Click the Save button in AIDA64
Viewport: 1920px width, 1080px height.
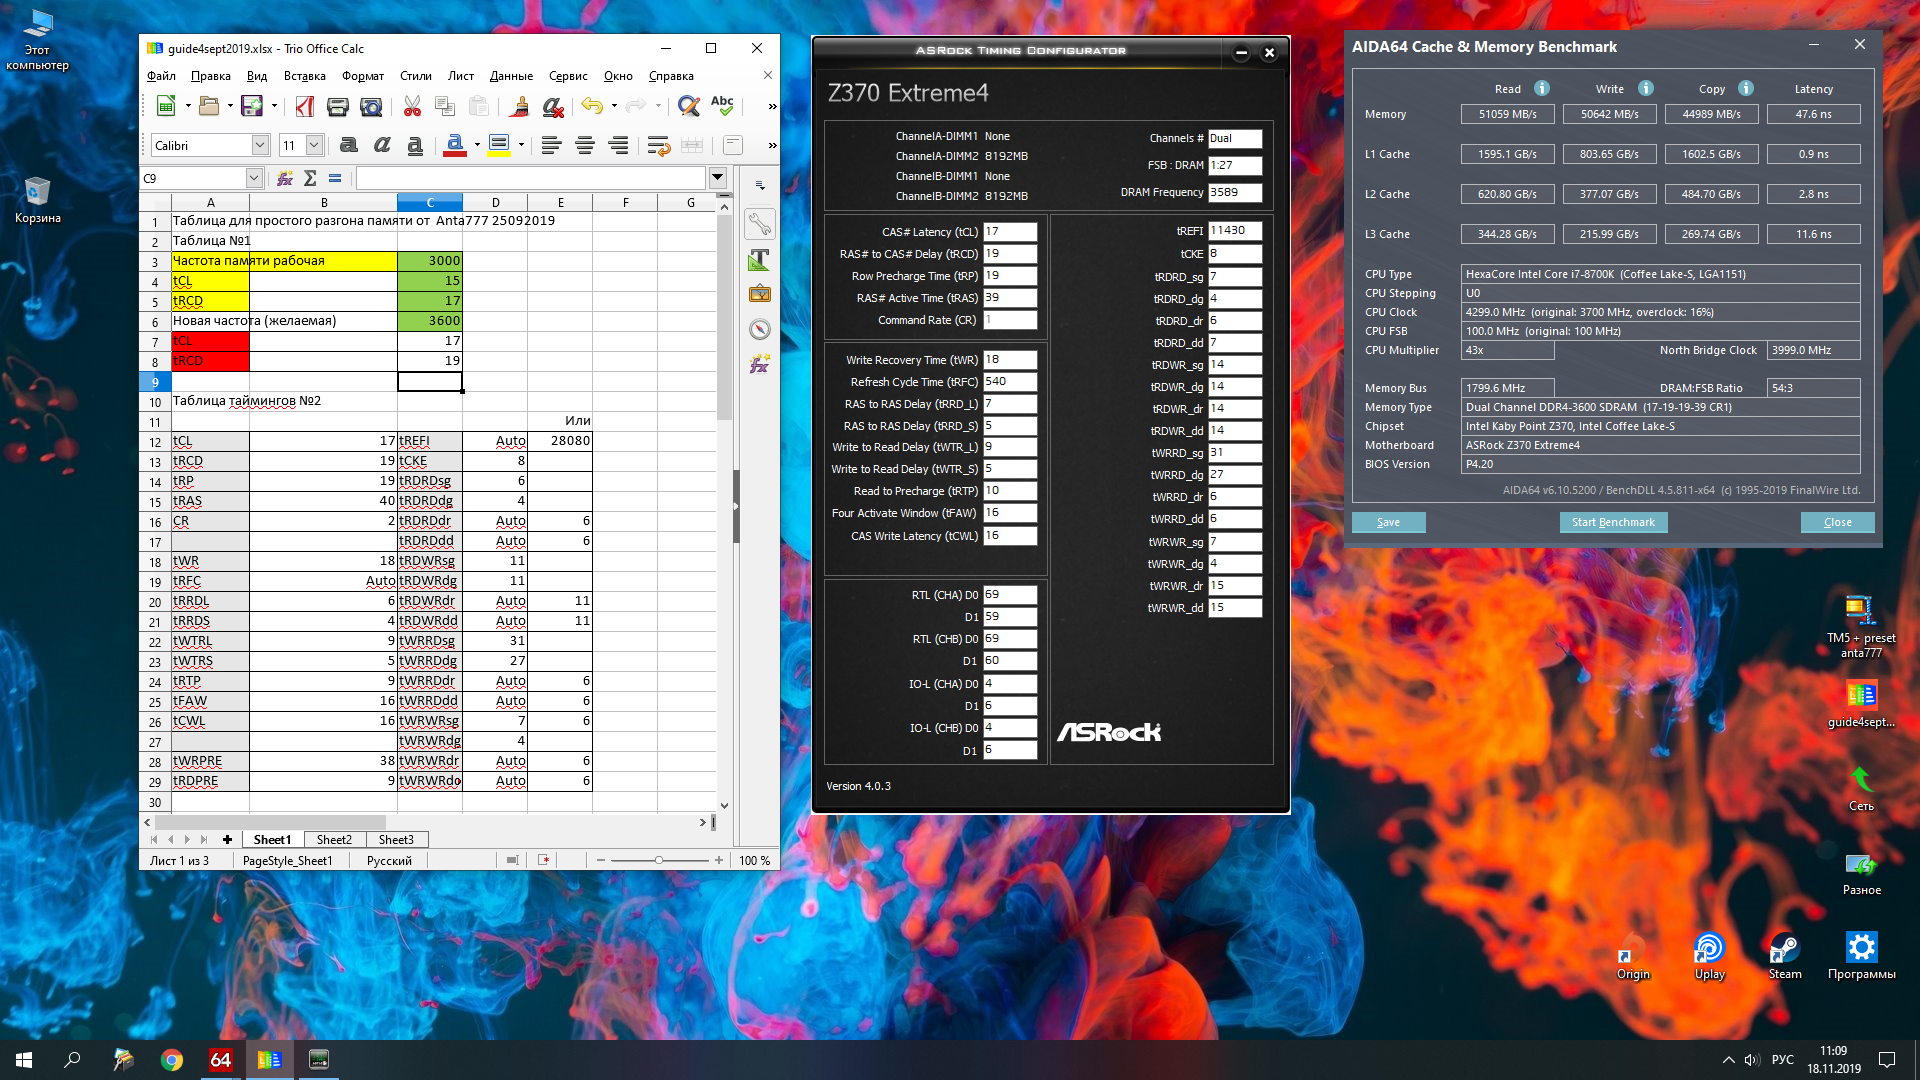pyautogui.click(x=1388, y=522)
